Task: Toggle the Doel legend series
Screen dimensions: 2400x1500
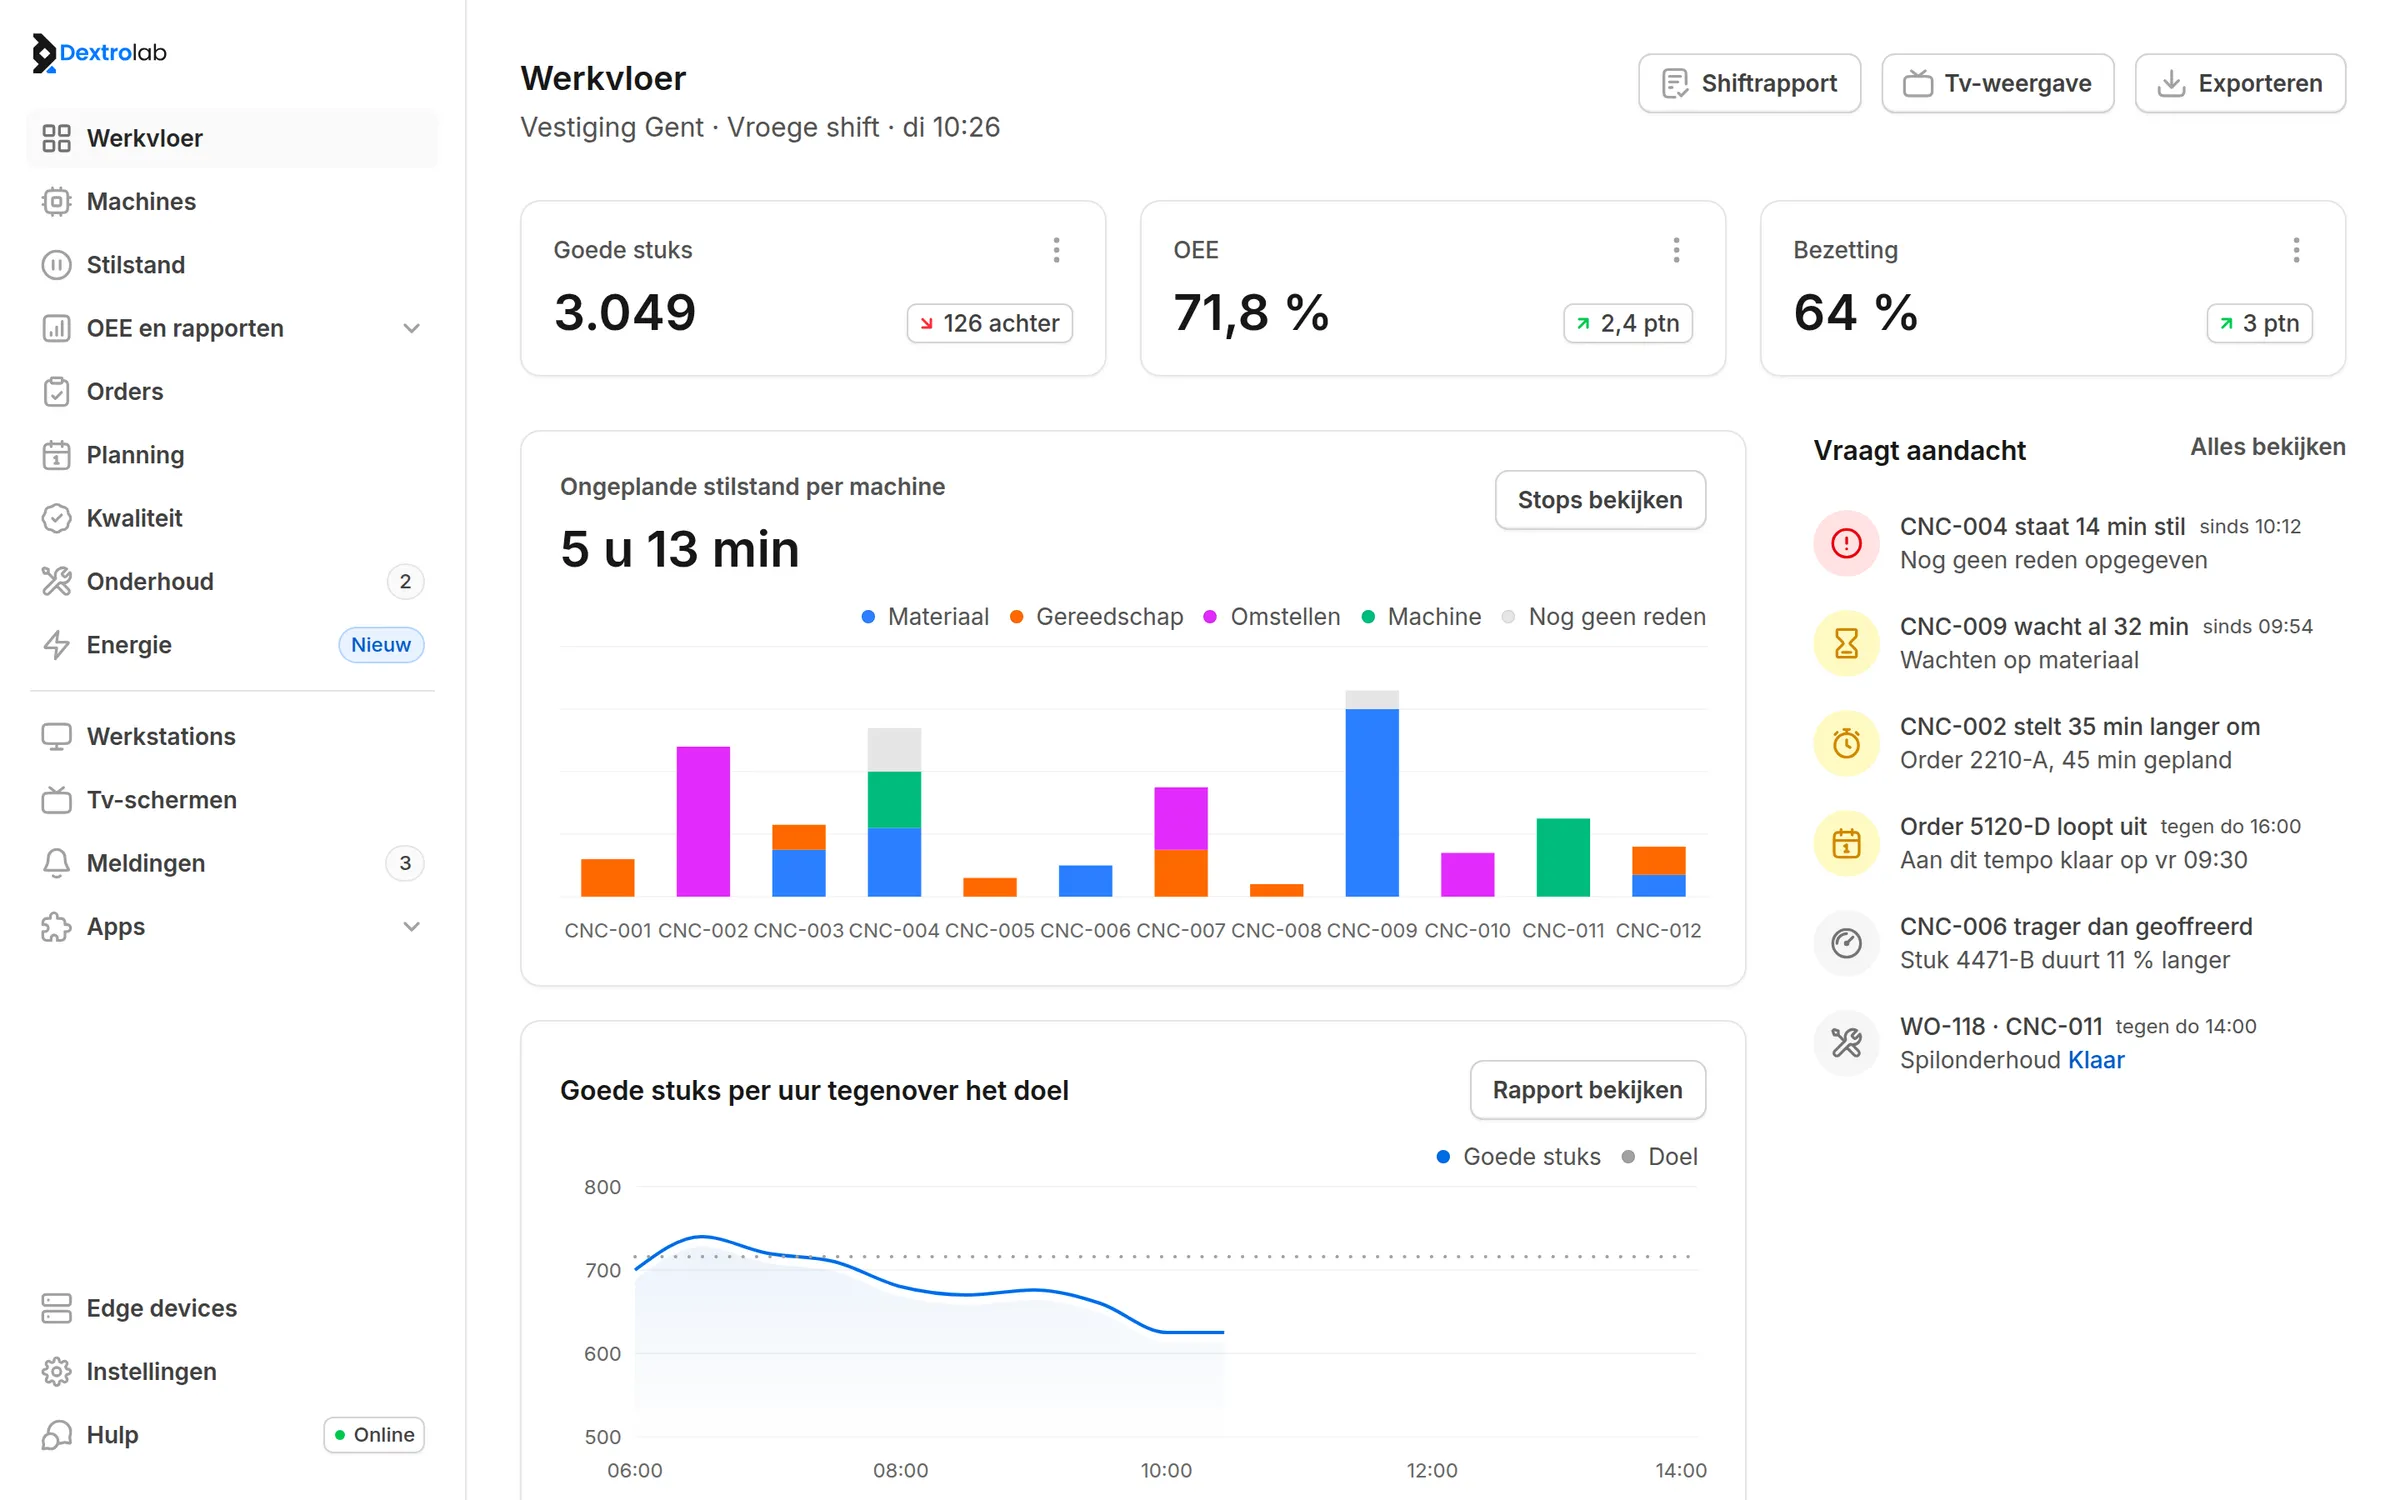Action: coord(1660,1157)
